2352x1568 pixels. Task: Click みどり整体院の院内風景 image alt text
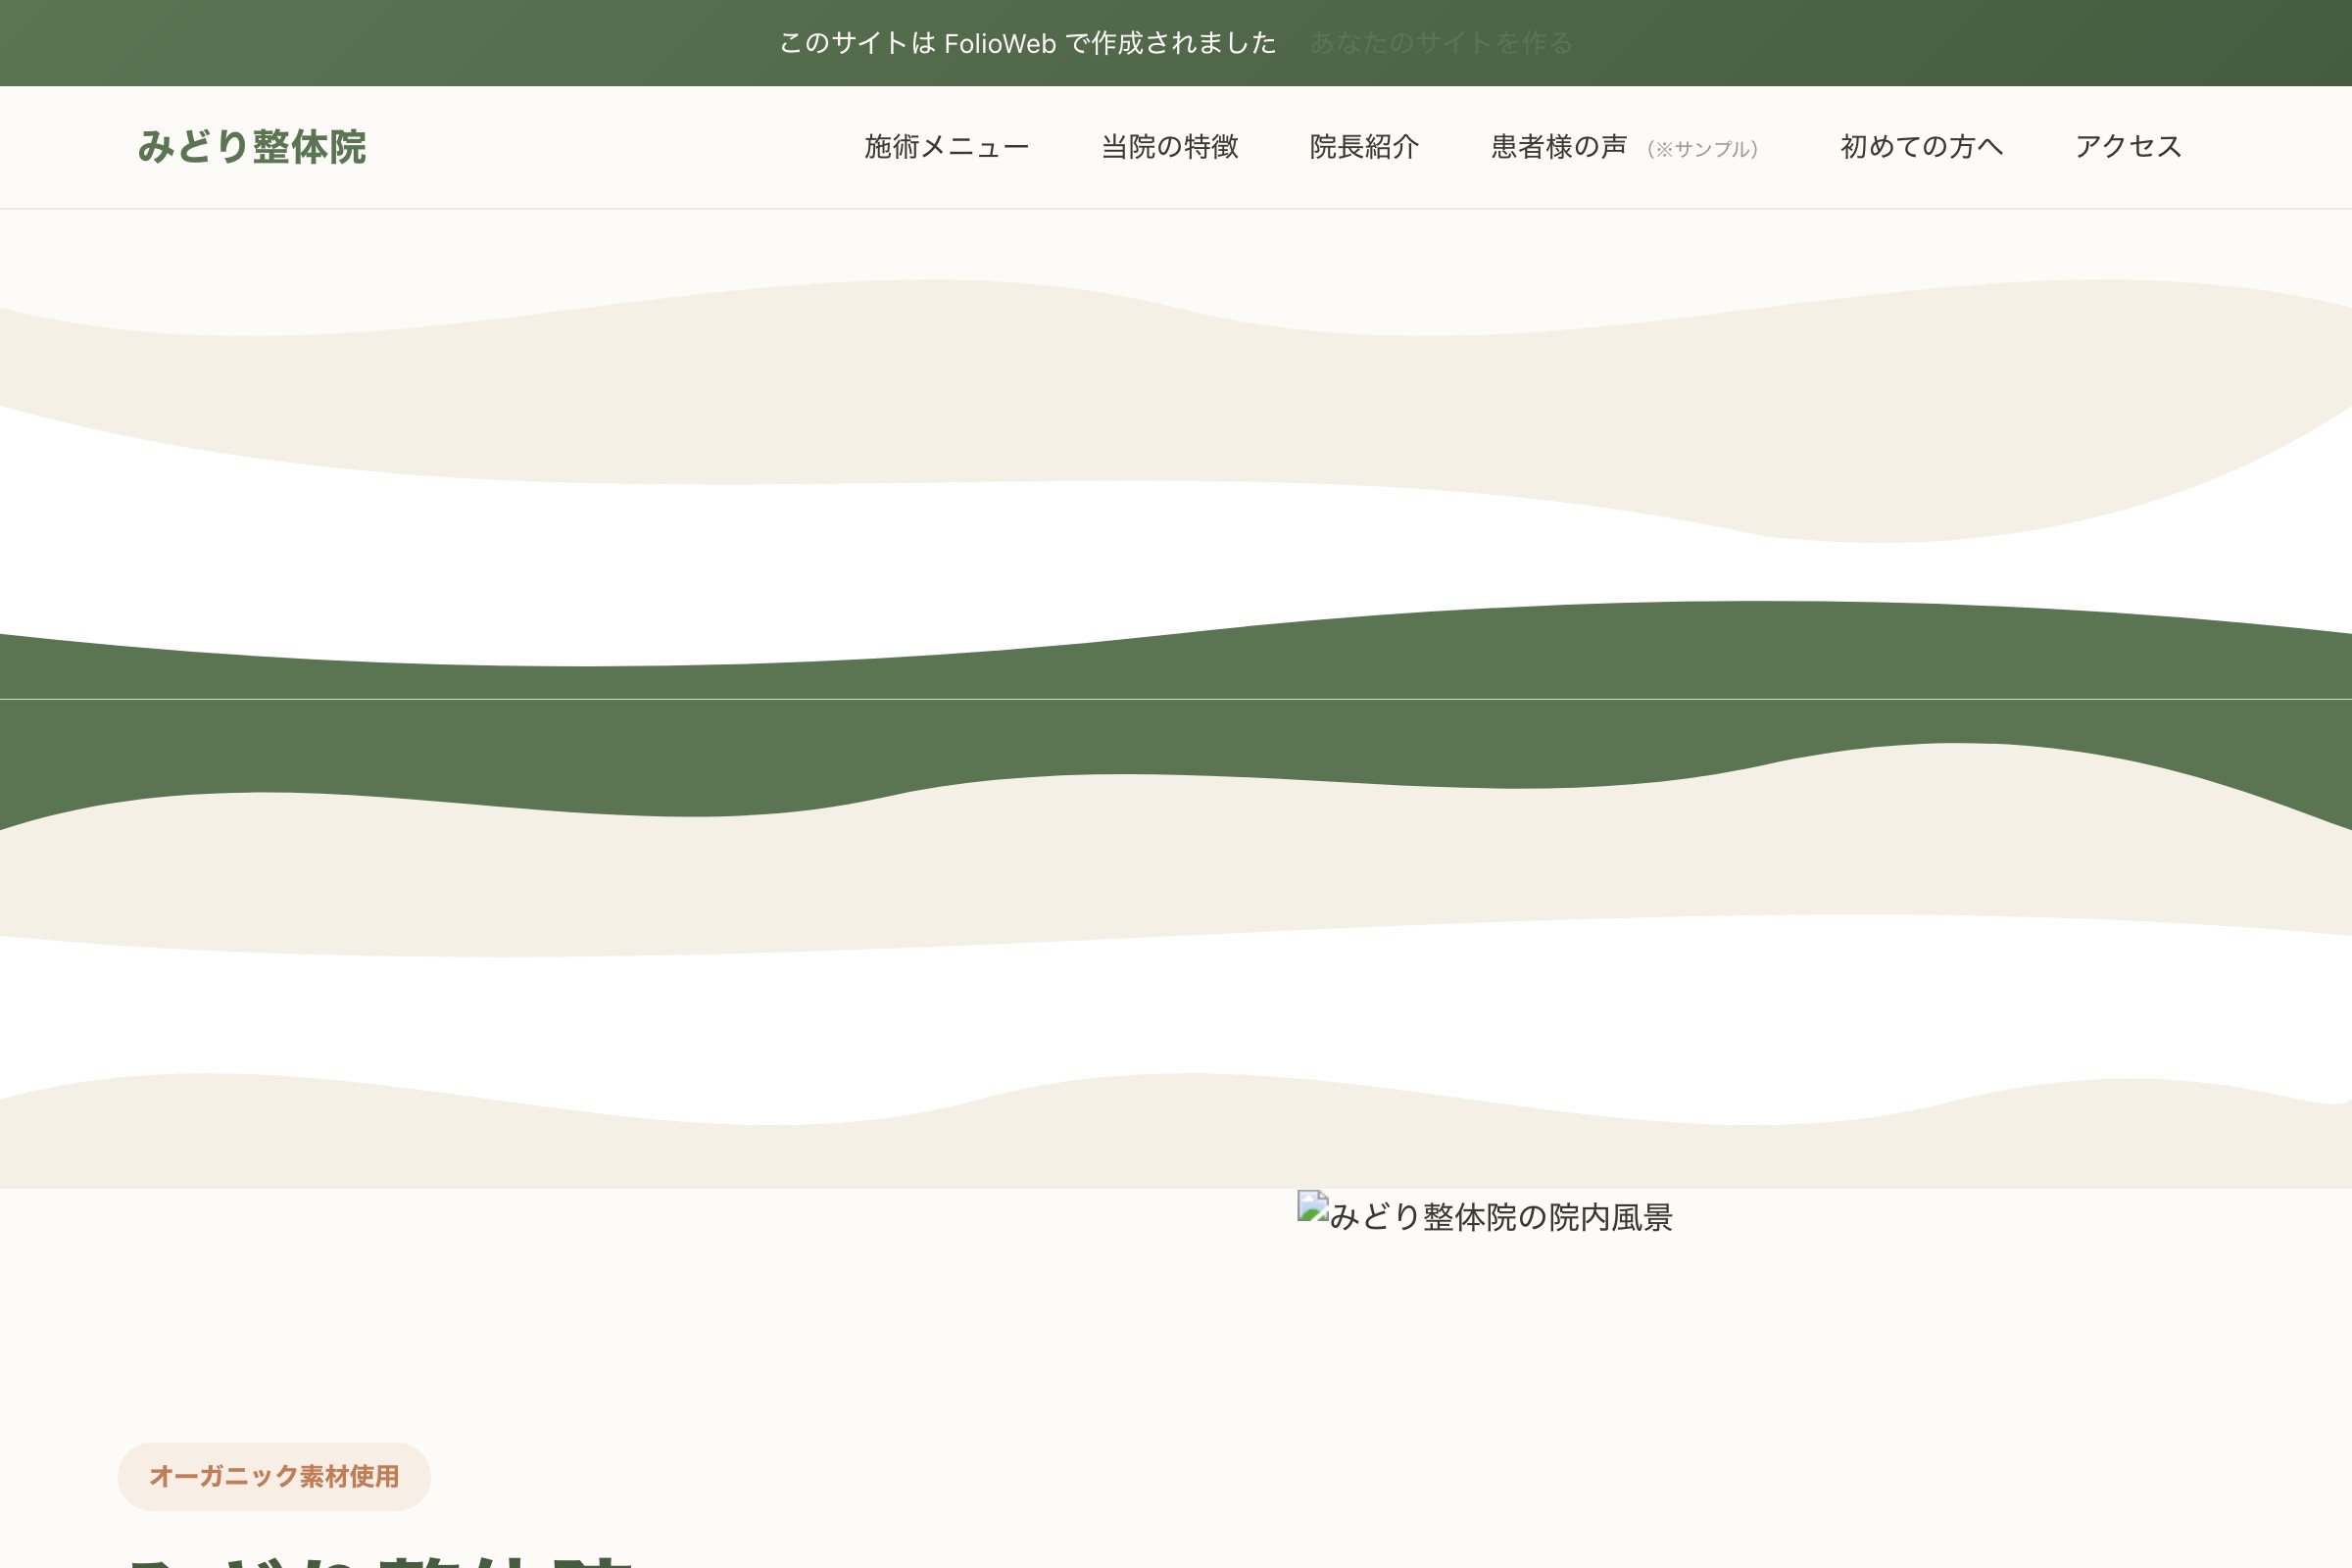pos(1500,1218)
